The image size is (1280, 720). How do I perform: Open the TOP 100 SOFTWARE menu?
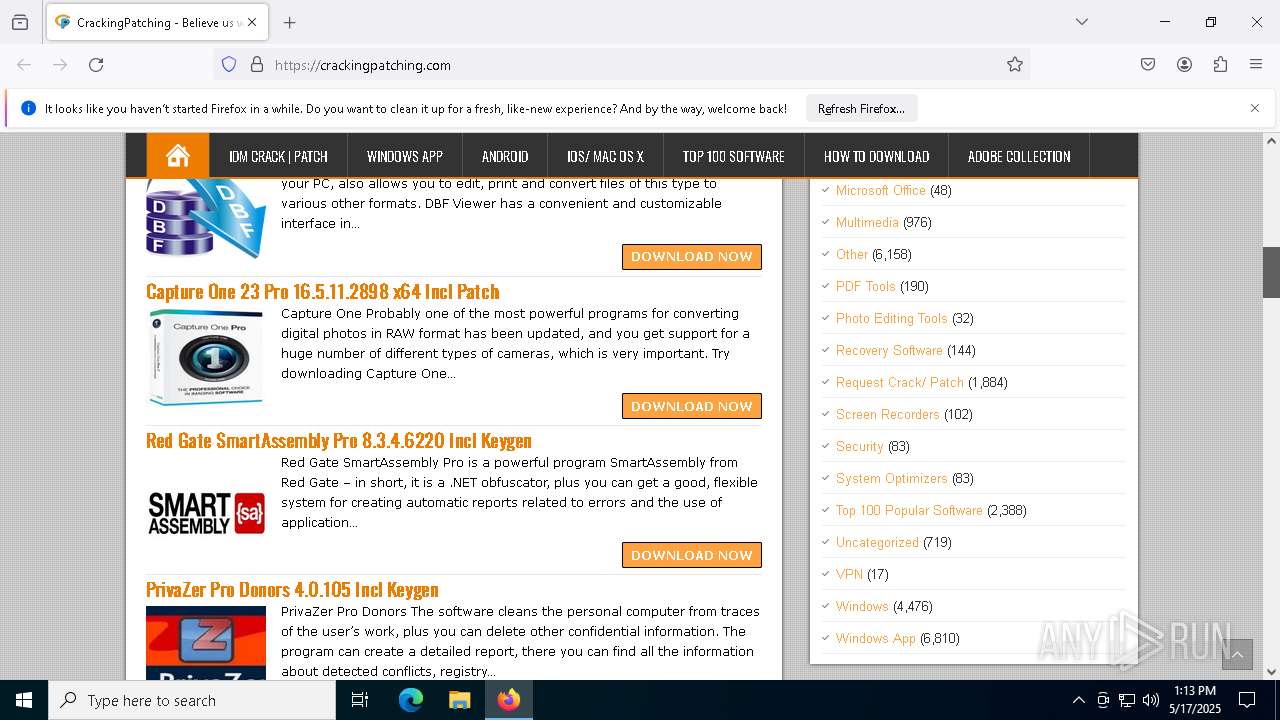pyautogui.click(x=734, y=156)
